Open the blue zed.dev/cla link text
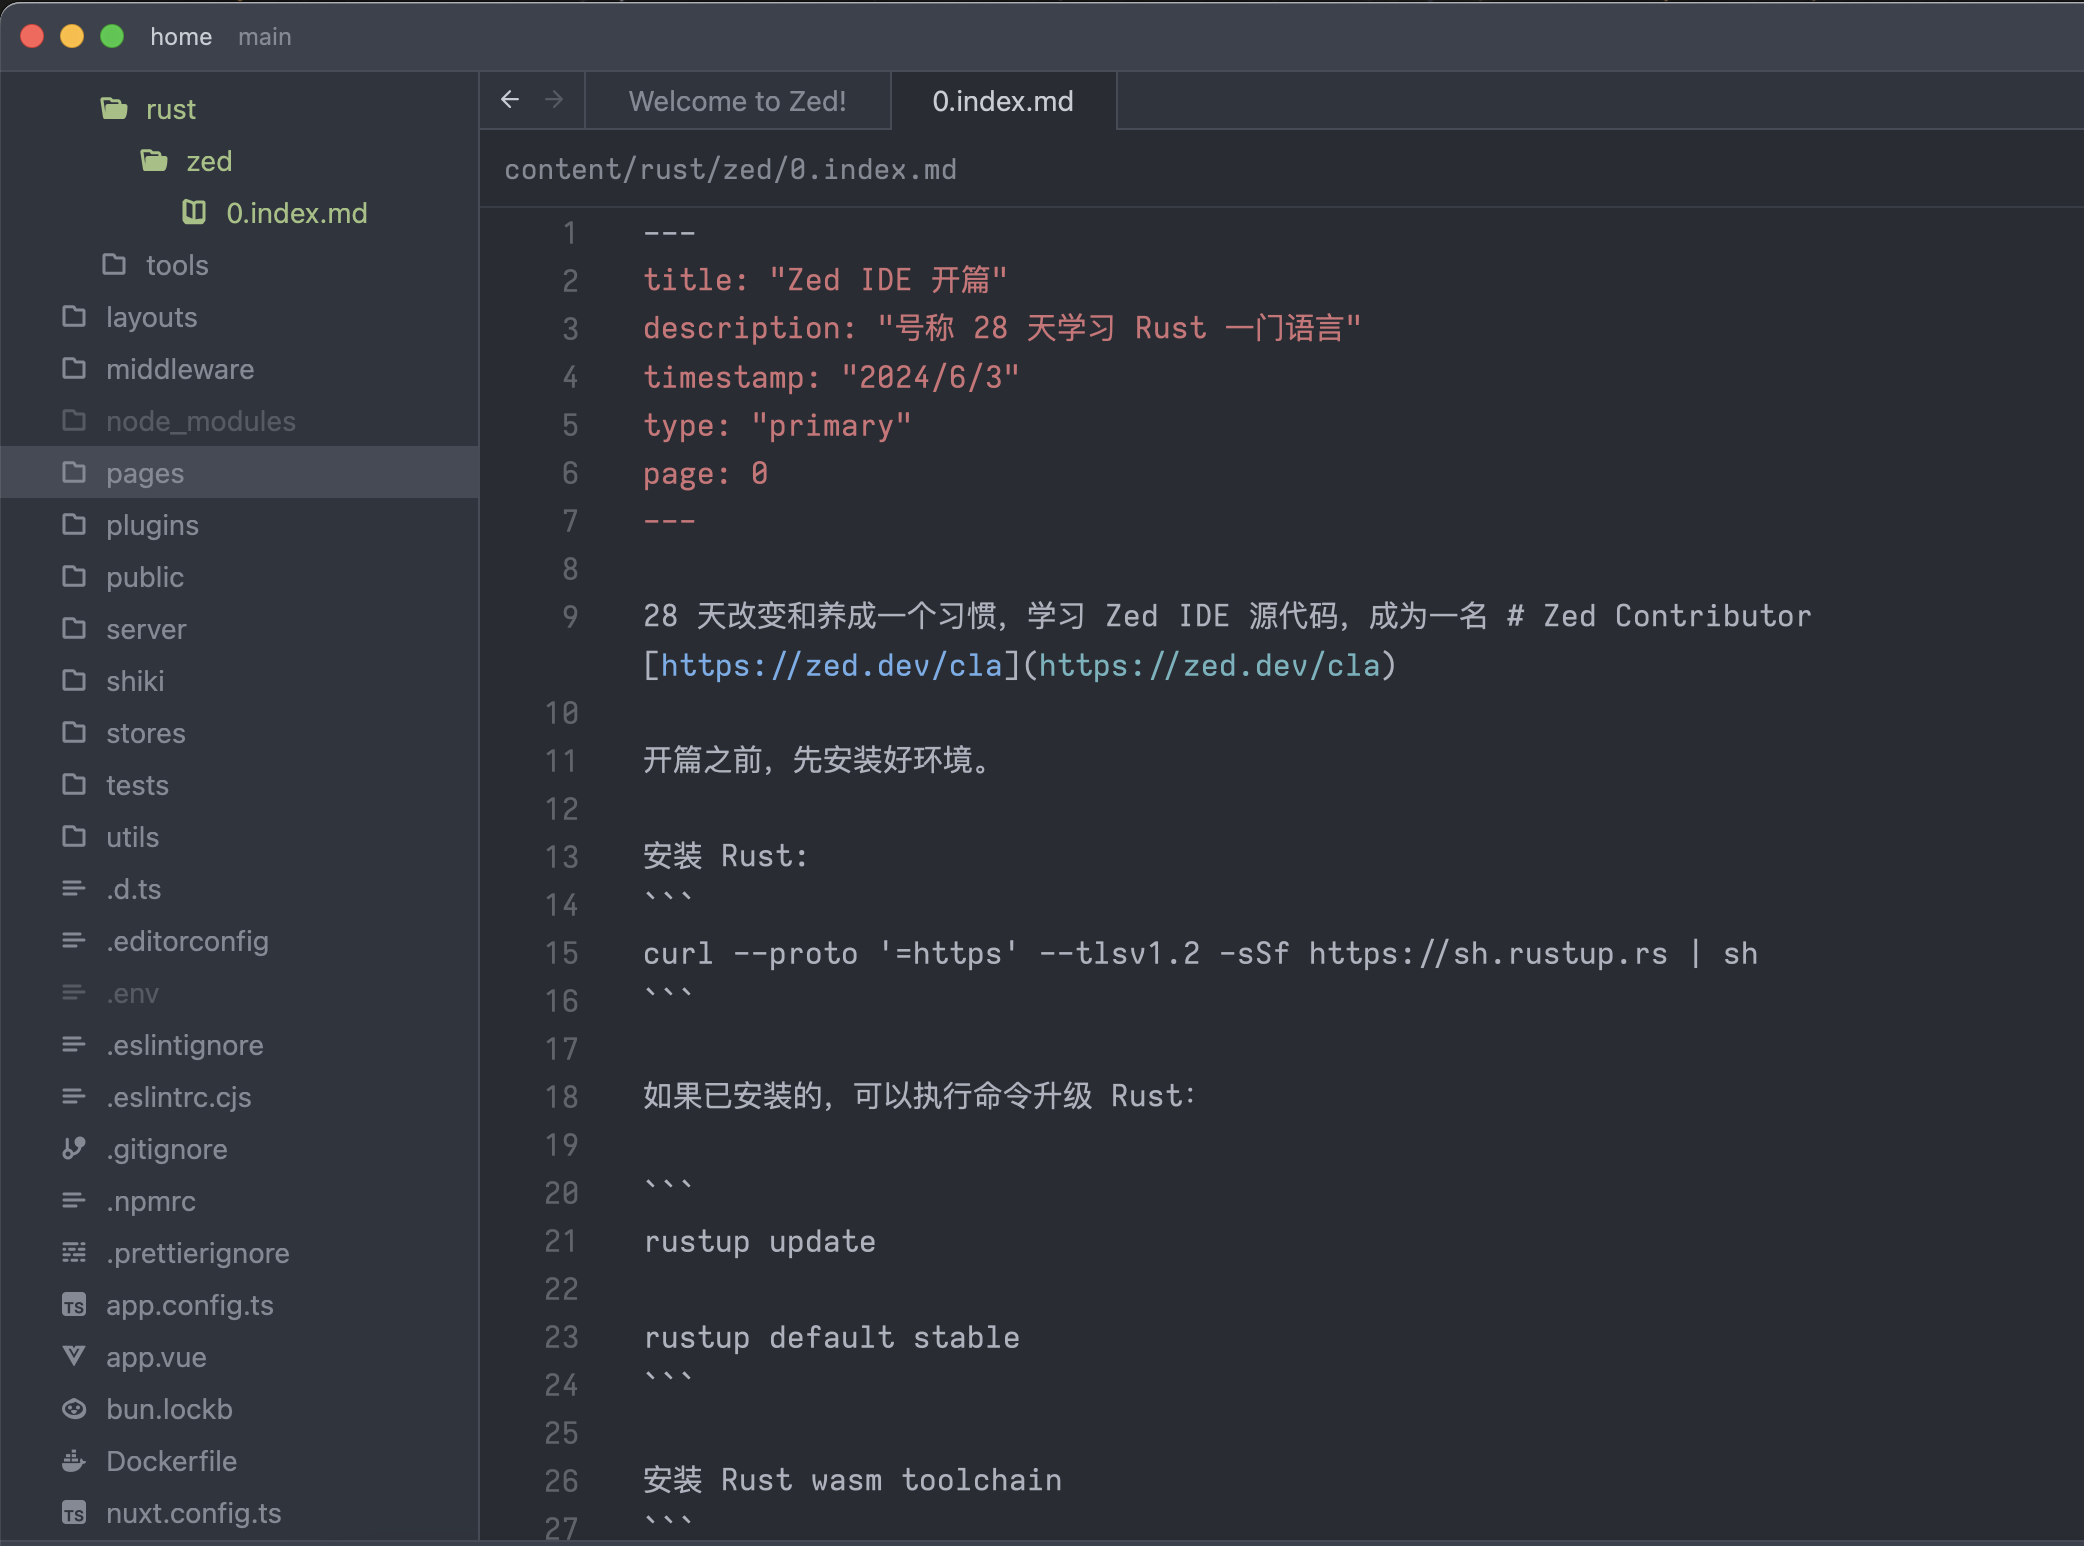 coord(831,665)
